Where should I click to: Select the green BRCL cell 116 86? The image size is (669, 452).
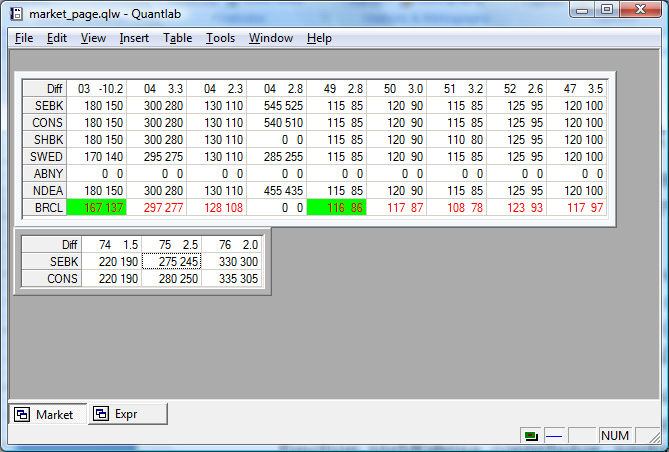pyautogui.click(x=337, y=207)
